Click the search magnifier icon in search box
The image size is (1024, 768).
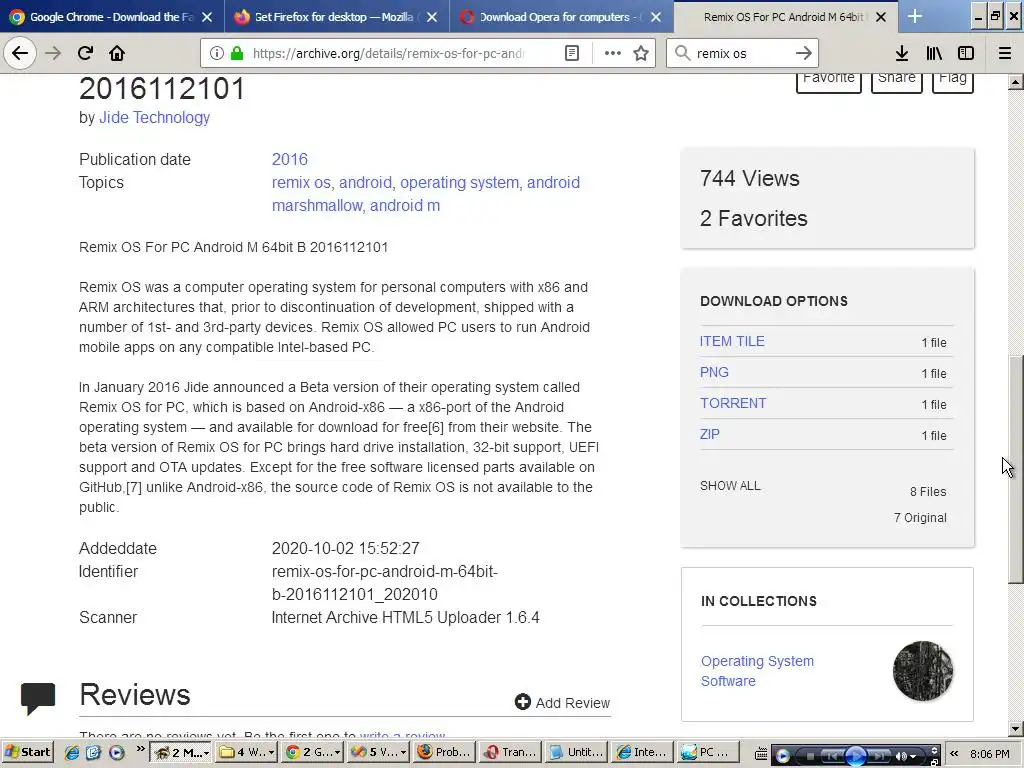pyautogui.click(x=682, y=54)
